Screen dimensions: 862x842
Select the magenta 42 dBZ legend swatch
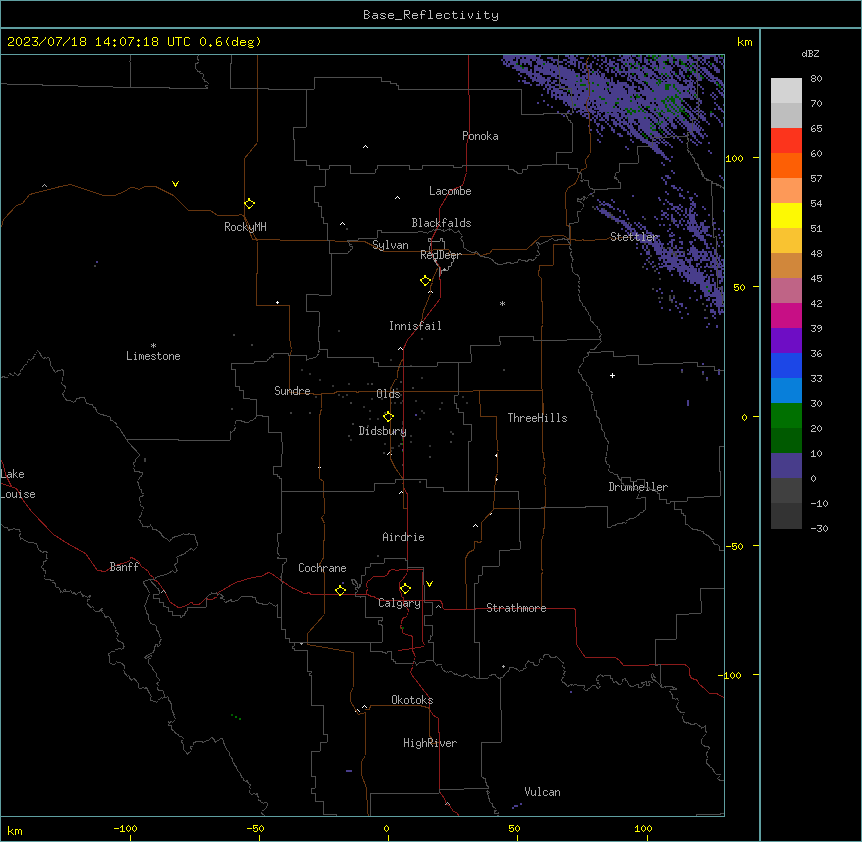tap(786, 315)
